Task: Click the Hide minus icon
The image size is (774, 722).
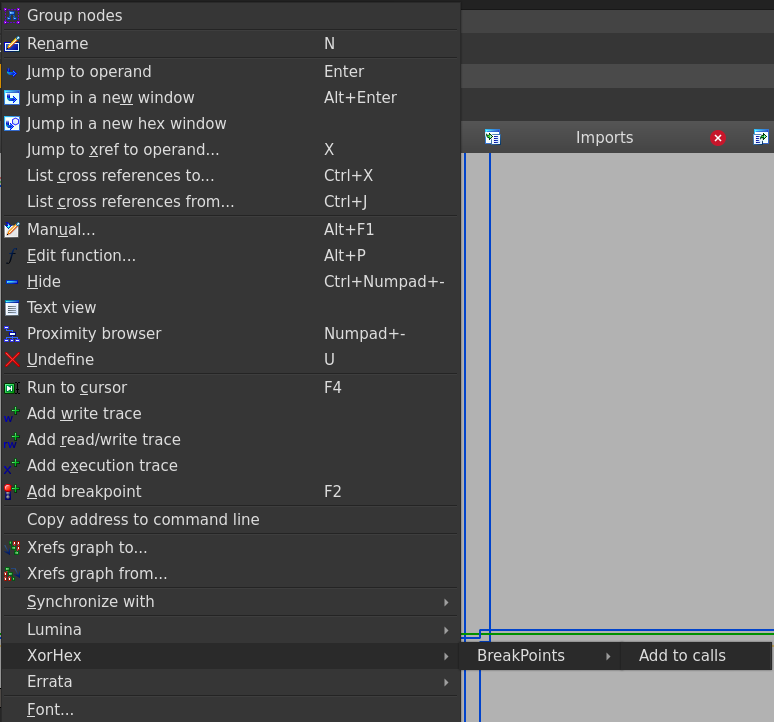Action: [12, 282]
